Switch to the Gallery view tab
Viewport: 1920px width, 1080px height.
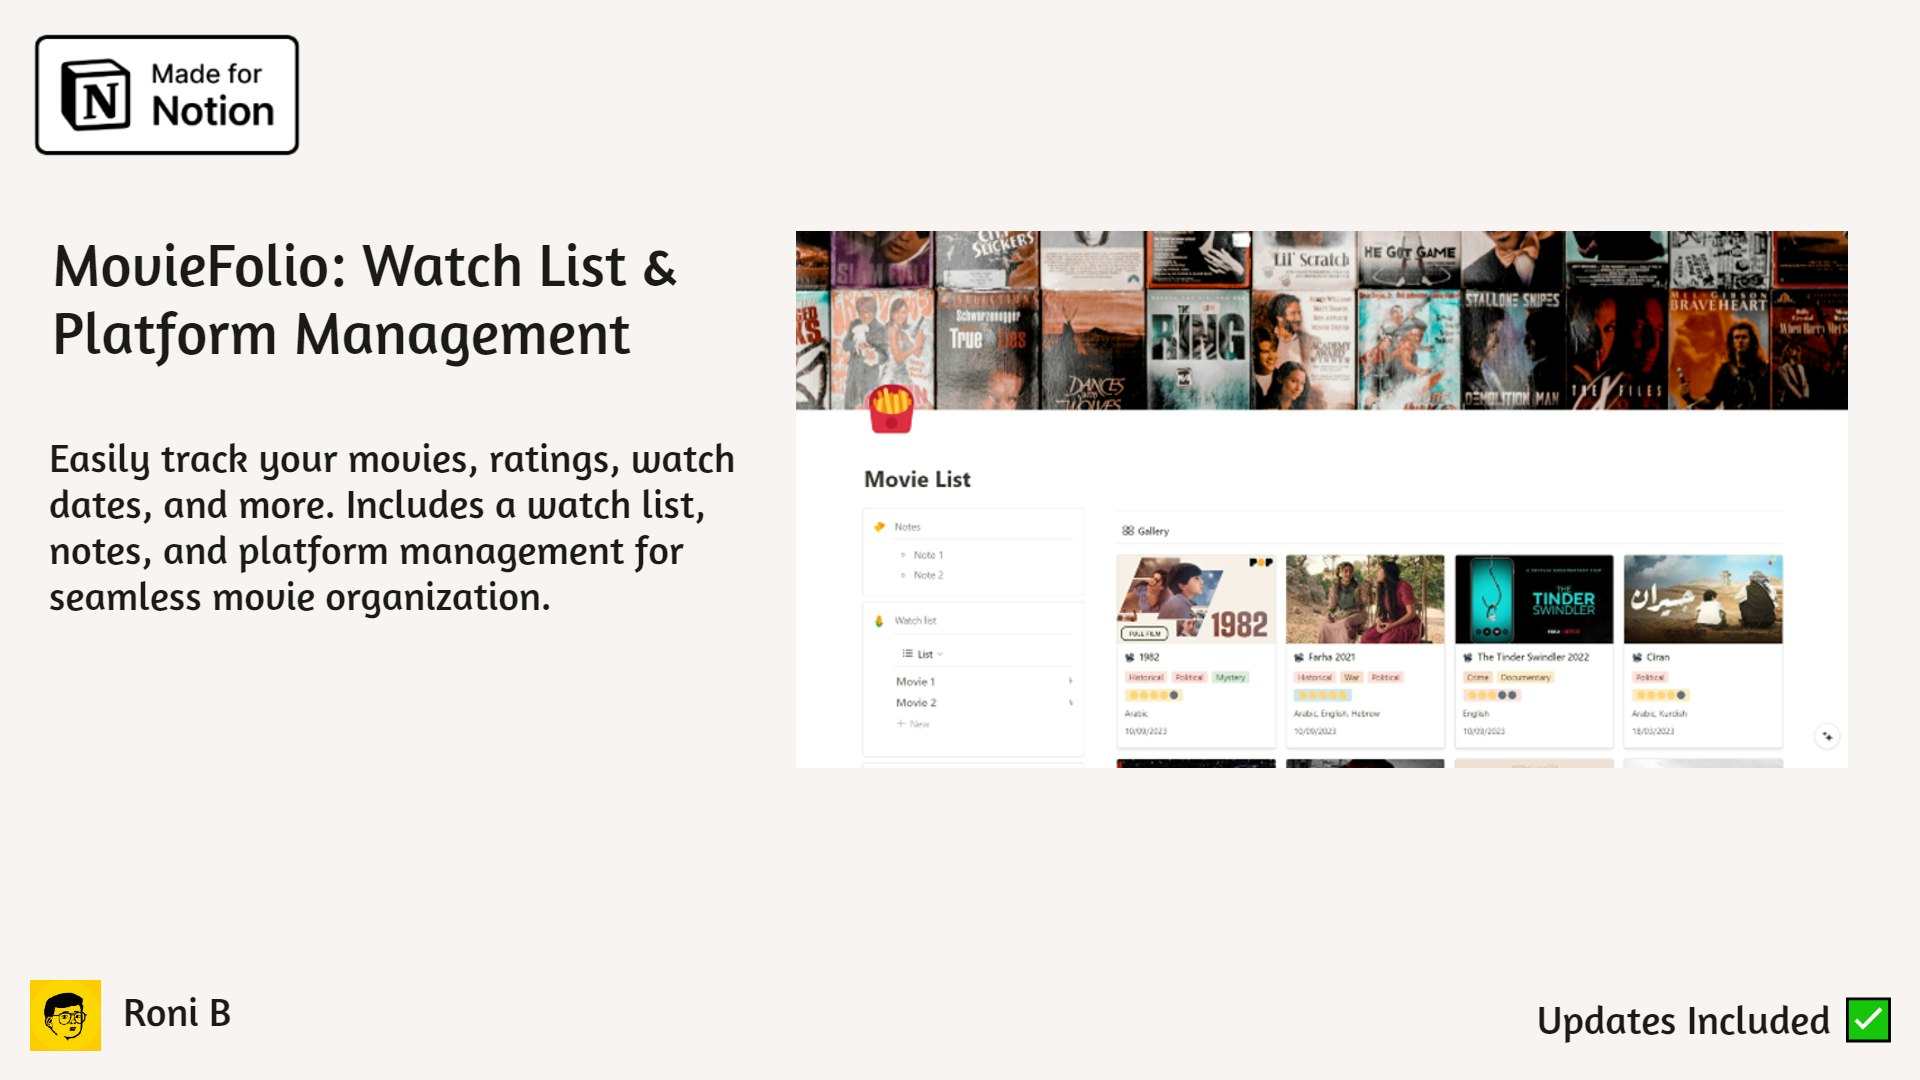pos(1146,531)
